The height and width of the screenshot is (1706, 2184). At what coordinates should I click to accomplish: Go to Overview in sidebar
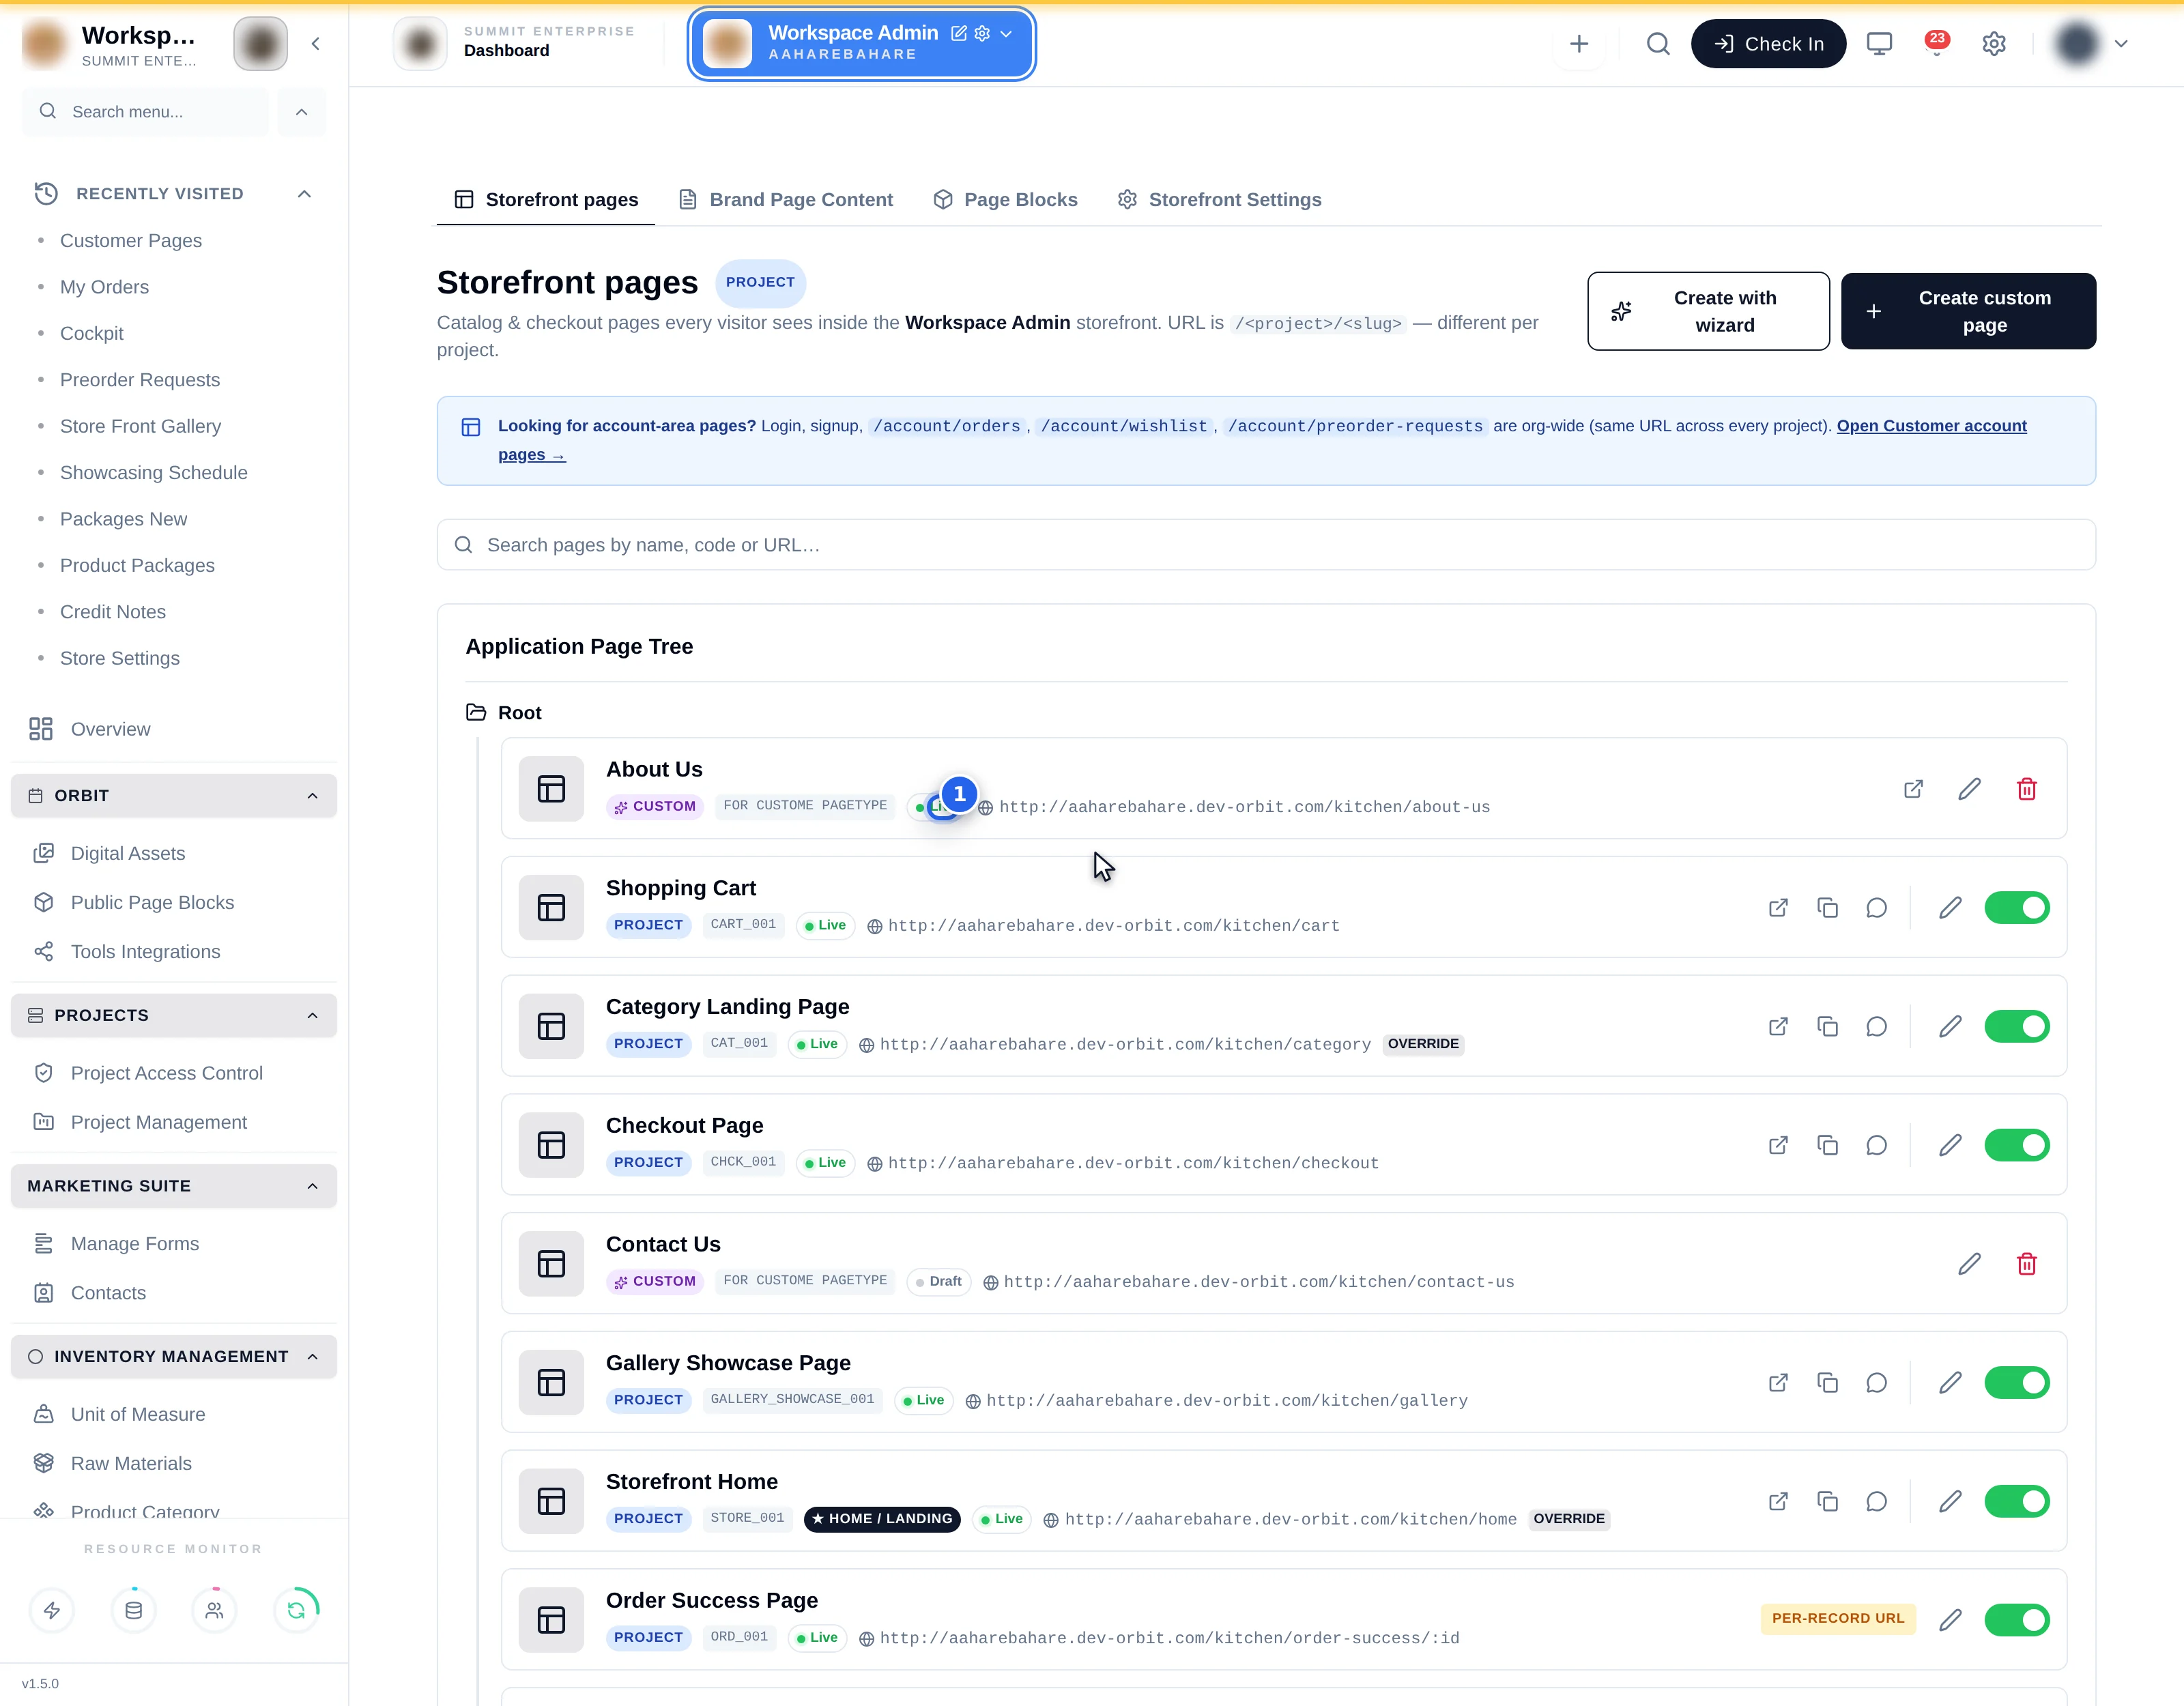click(x=110, y=730)
